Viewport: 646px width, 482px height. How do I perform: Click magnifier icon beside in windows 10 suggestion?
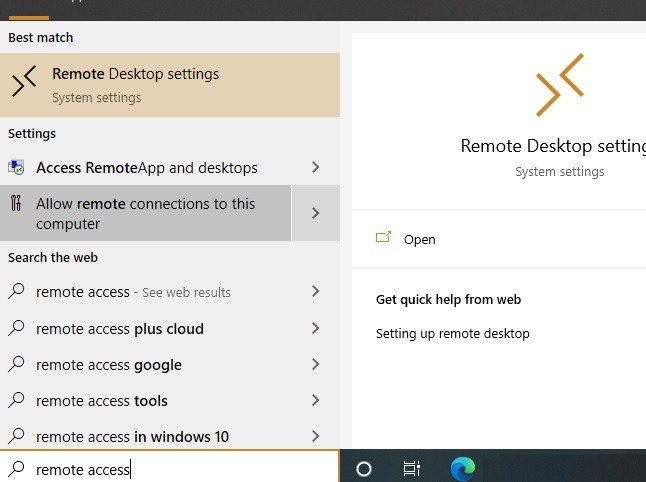pyautogui.click(x=16, y=435)
